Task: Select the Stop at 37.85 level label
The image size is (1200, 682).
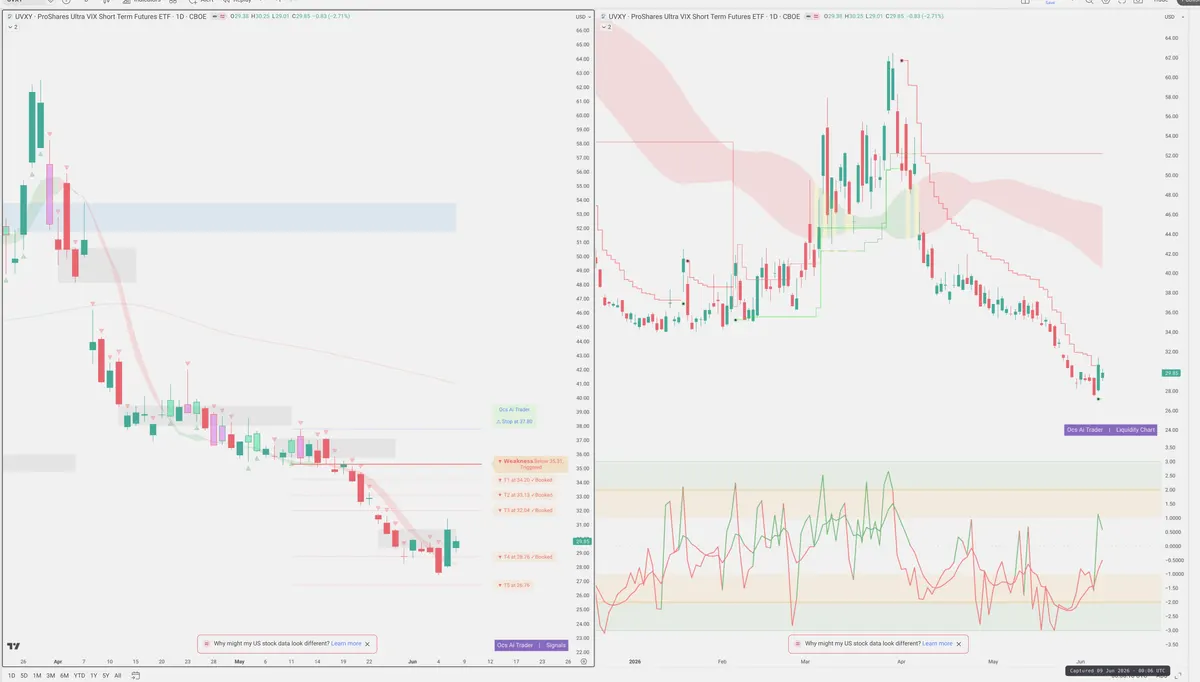Action: pyautogui.click(x=514, y=422)
